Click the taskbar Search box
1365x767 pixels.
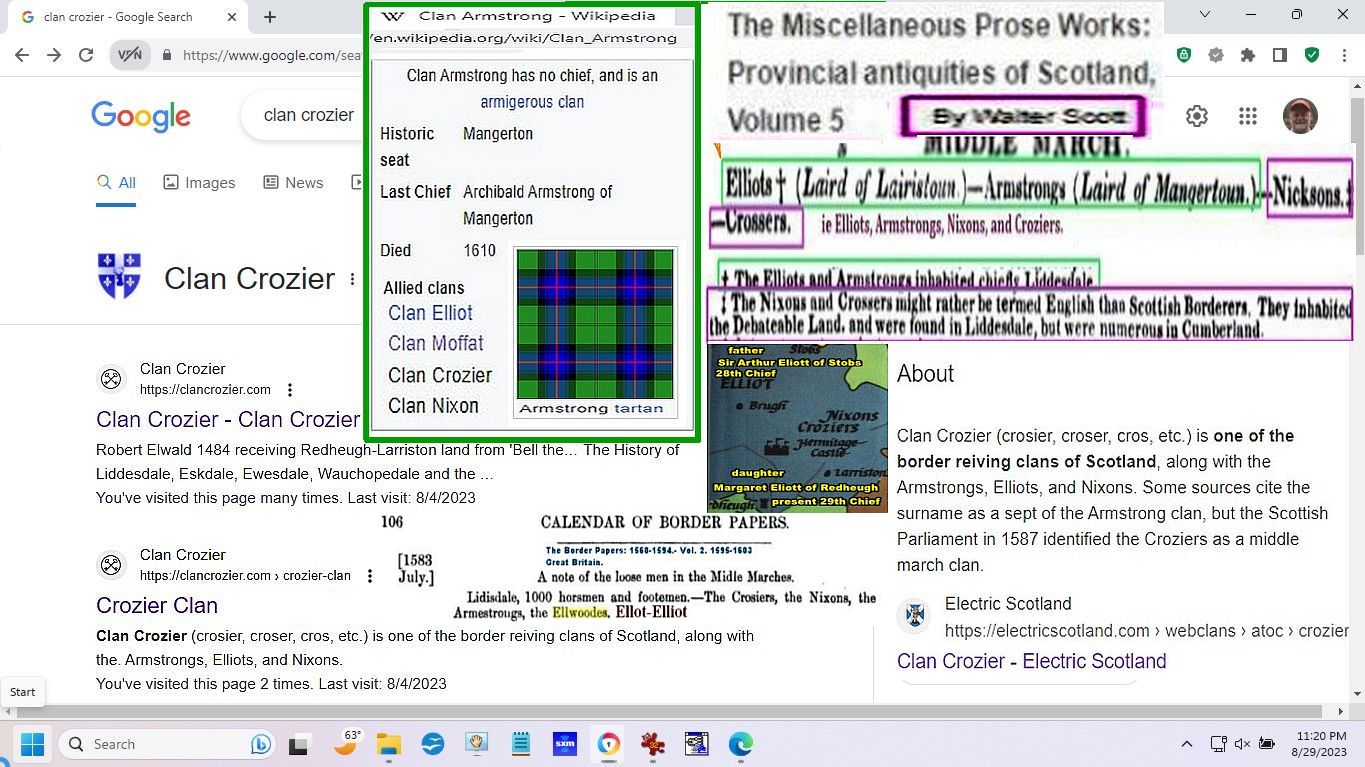point(167,744)
